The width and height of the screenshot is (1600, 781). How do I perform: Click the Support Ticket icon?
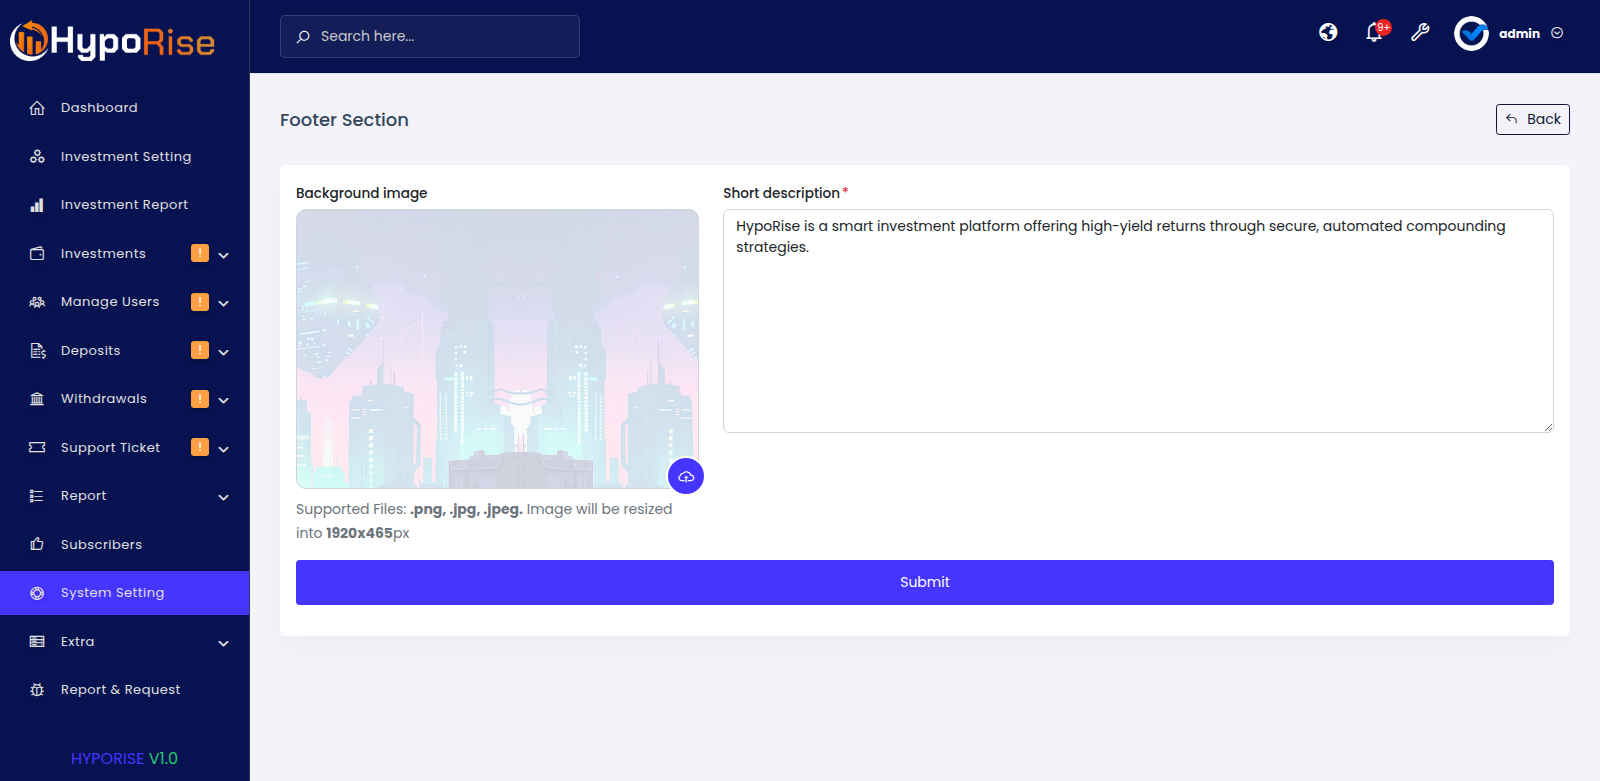[37, 448]
